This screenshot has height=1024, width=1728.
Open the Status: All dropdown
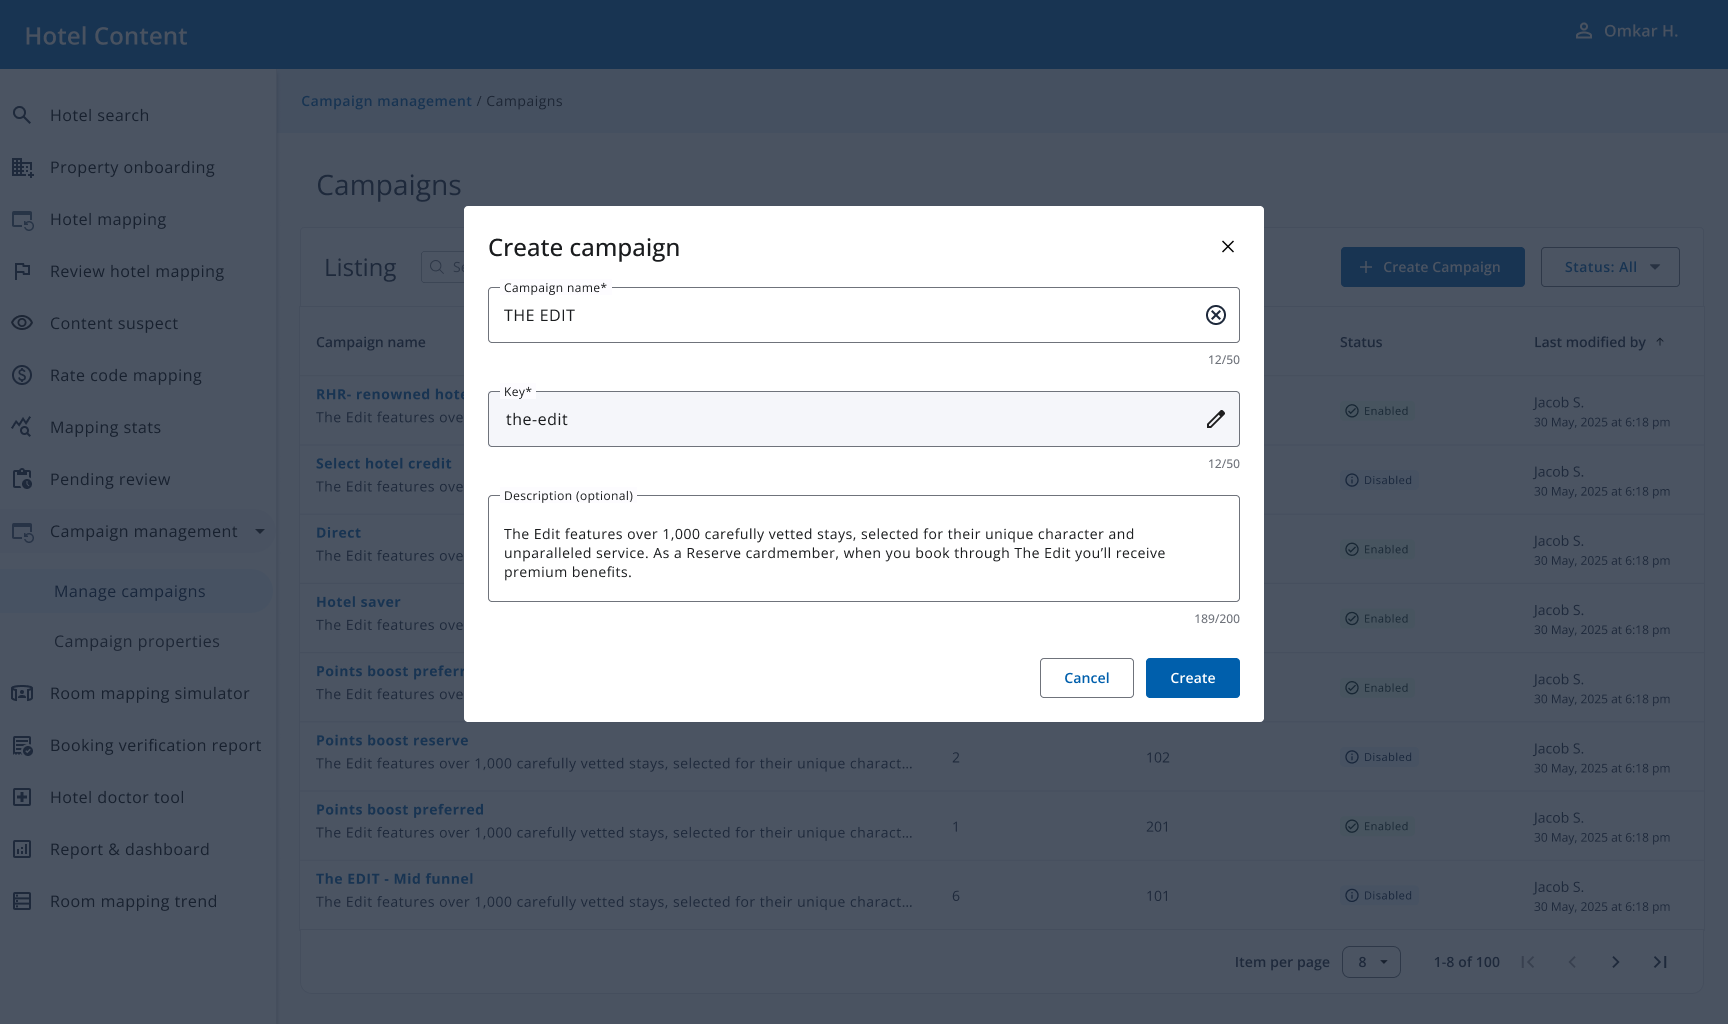1610,267
